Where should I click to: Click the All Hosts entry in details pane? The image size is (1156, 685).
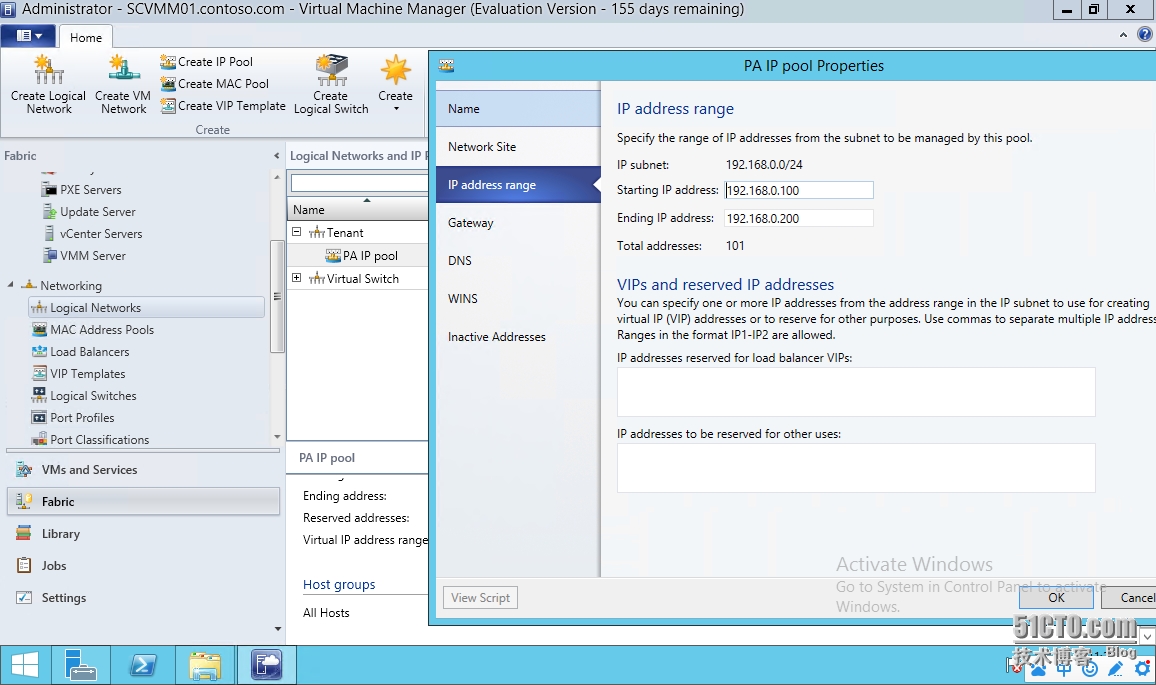click(x=326, y=613)
